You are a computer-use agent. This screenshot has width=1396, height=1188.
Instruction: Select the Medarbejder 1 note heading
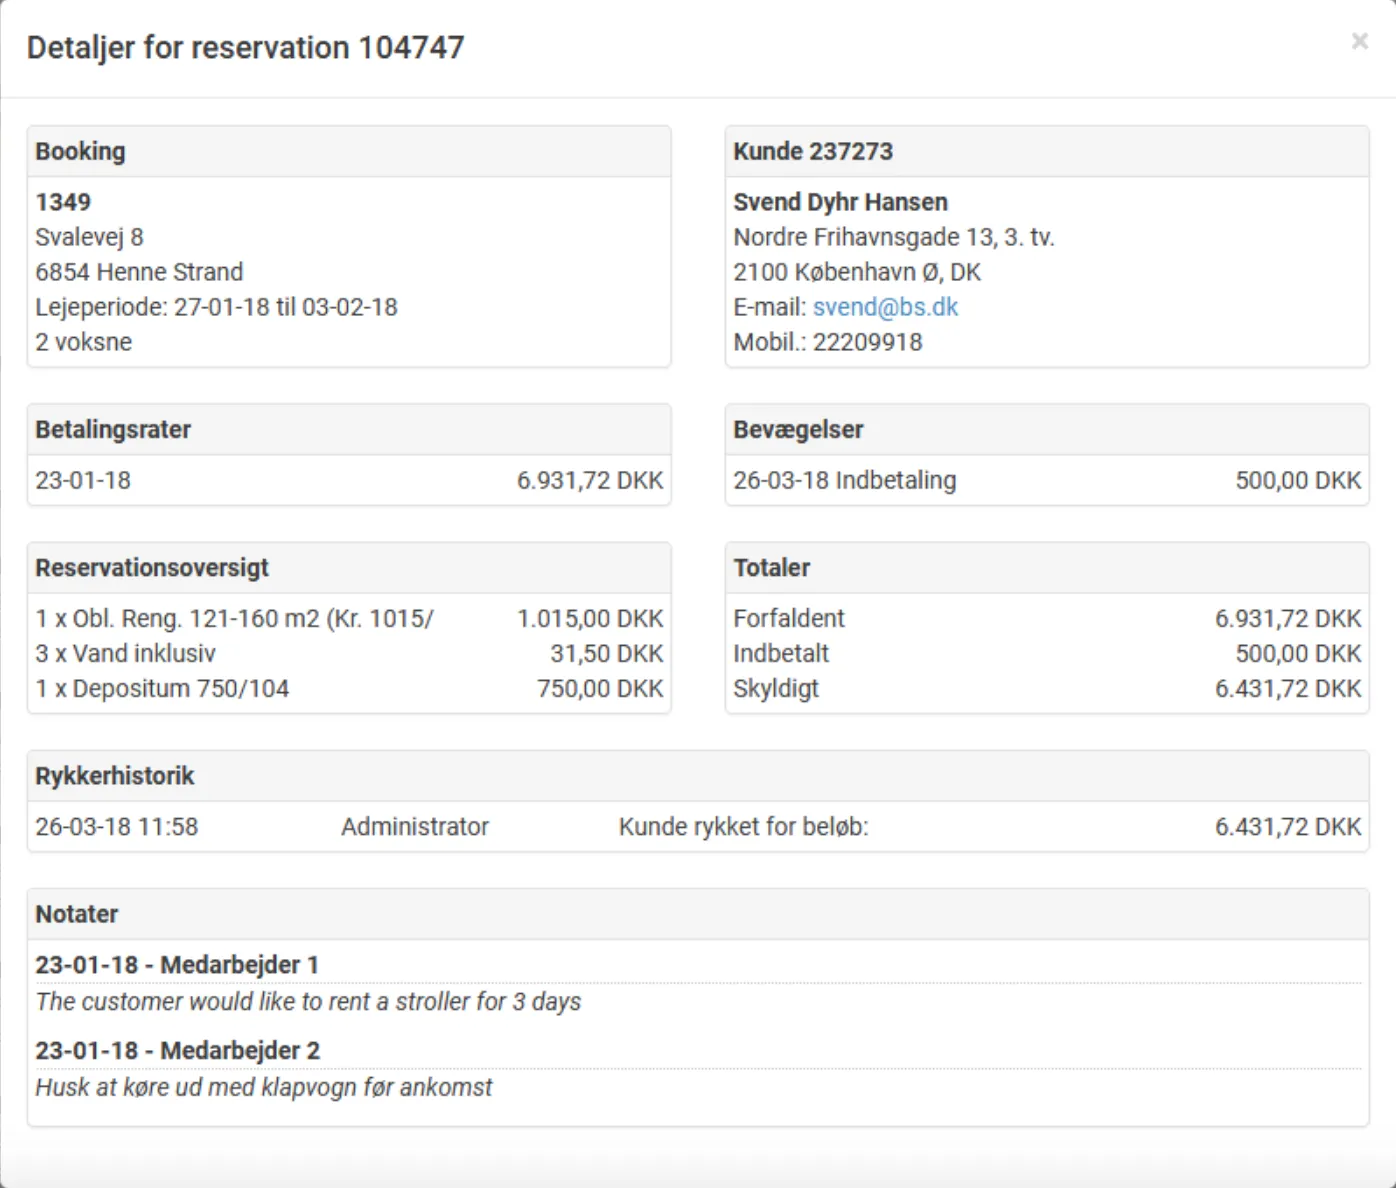tap(176, 965)
